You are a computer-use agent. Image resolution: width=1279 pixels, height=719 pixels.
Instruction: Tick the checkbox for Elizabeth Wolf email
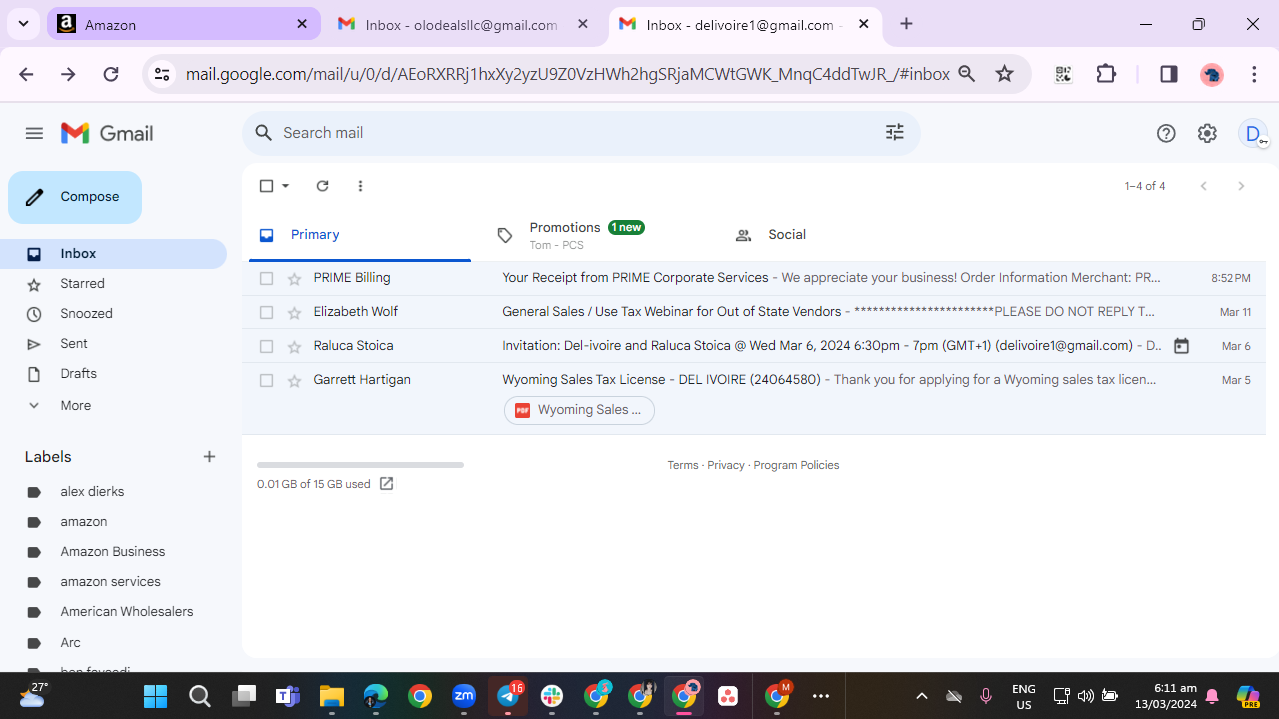266,313
